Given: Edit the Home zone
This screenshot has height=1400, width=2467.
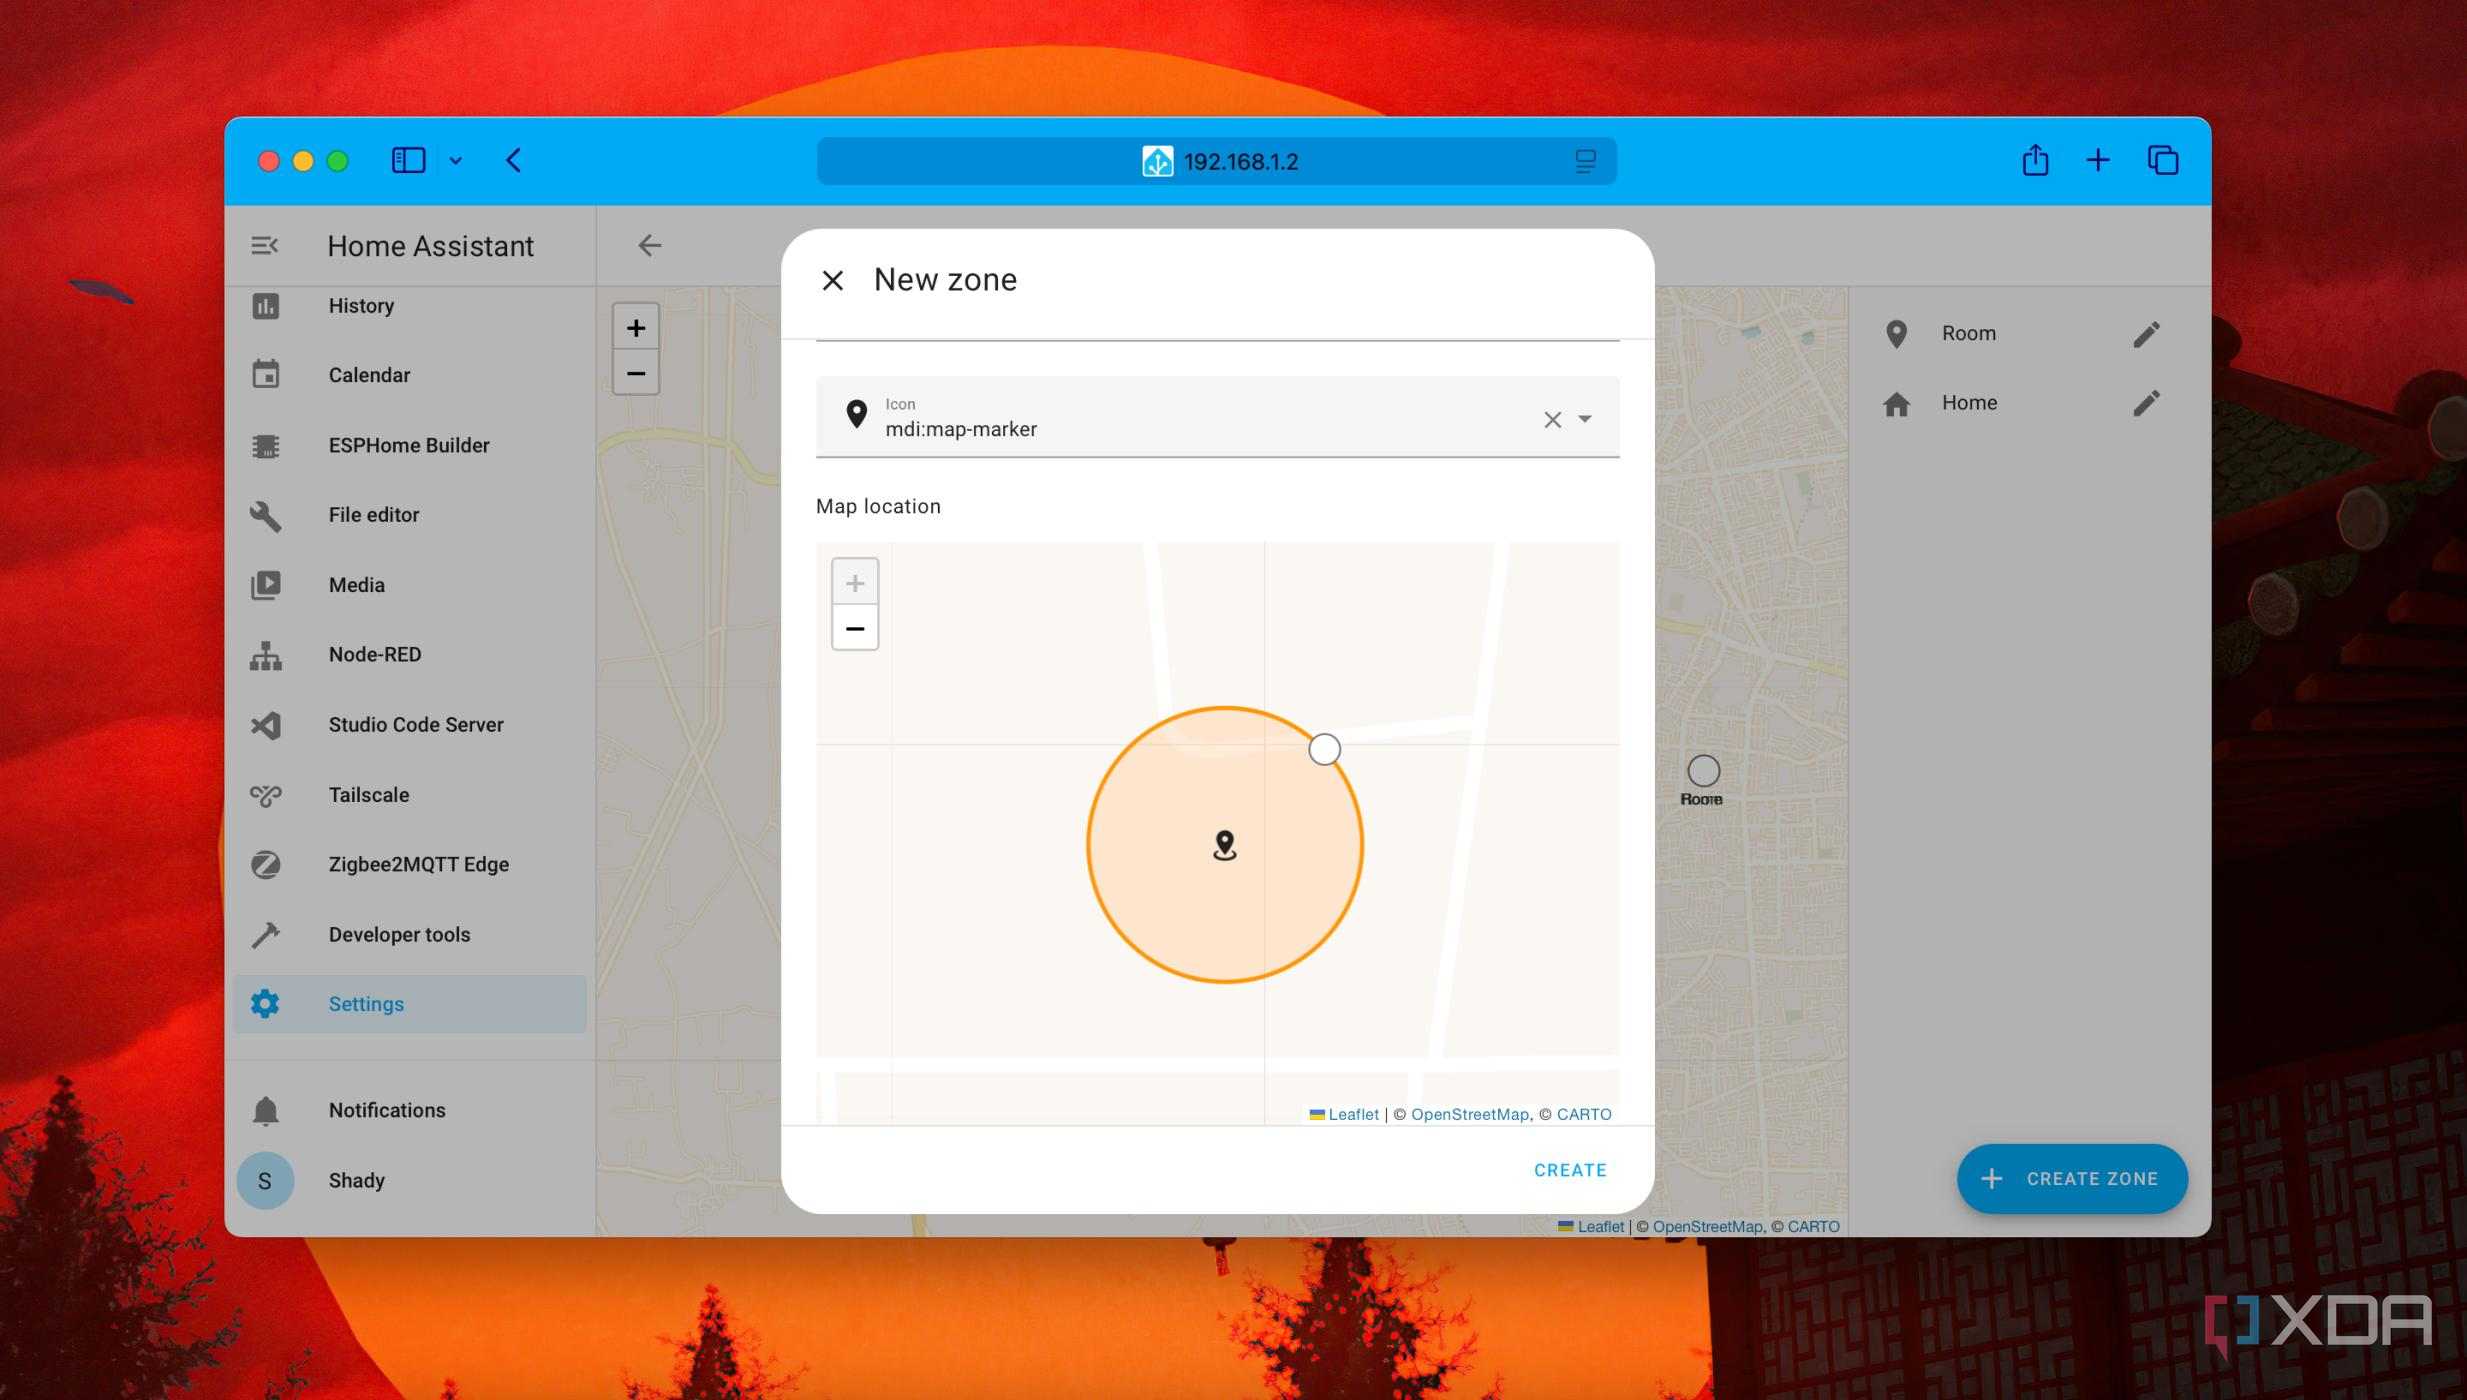Looking at the screenshot, I should point(2146,404).
